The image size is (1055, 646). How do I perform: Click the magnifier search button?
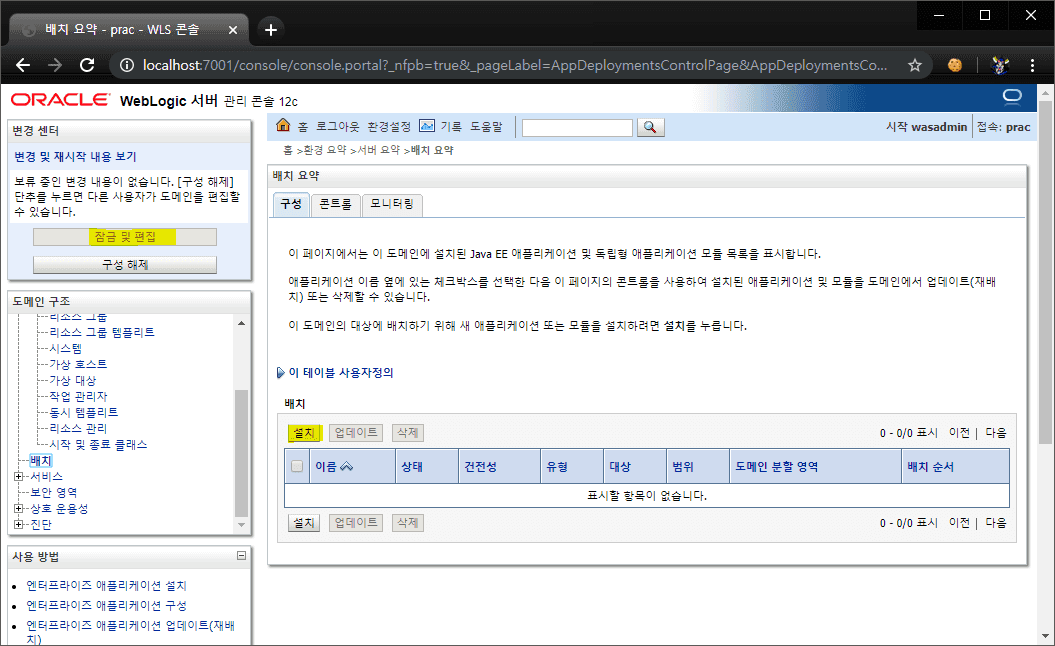tap(650, 127)
